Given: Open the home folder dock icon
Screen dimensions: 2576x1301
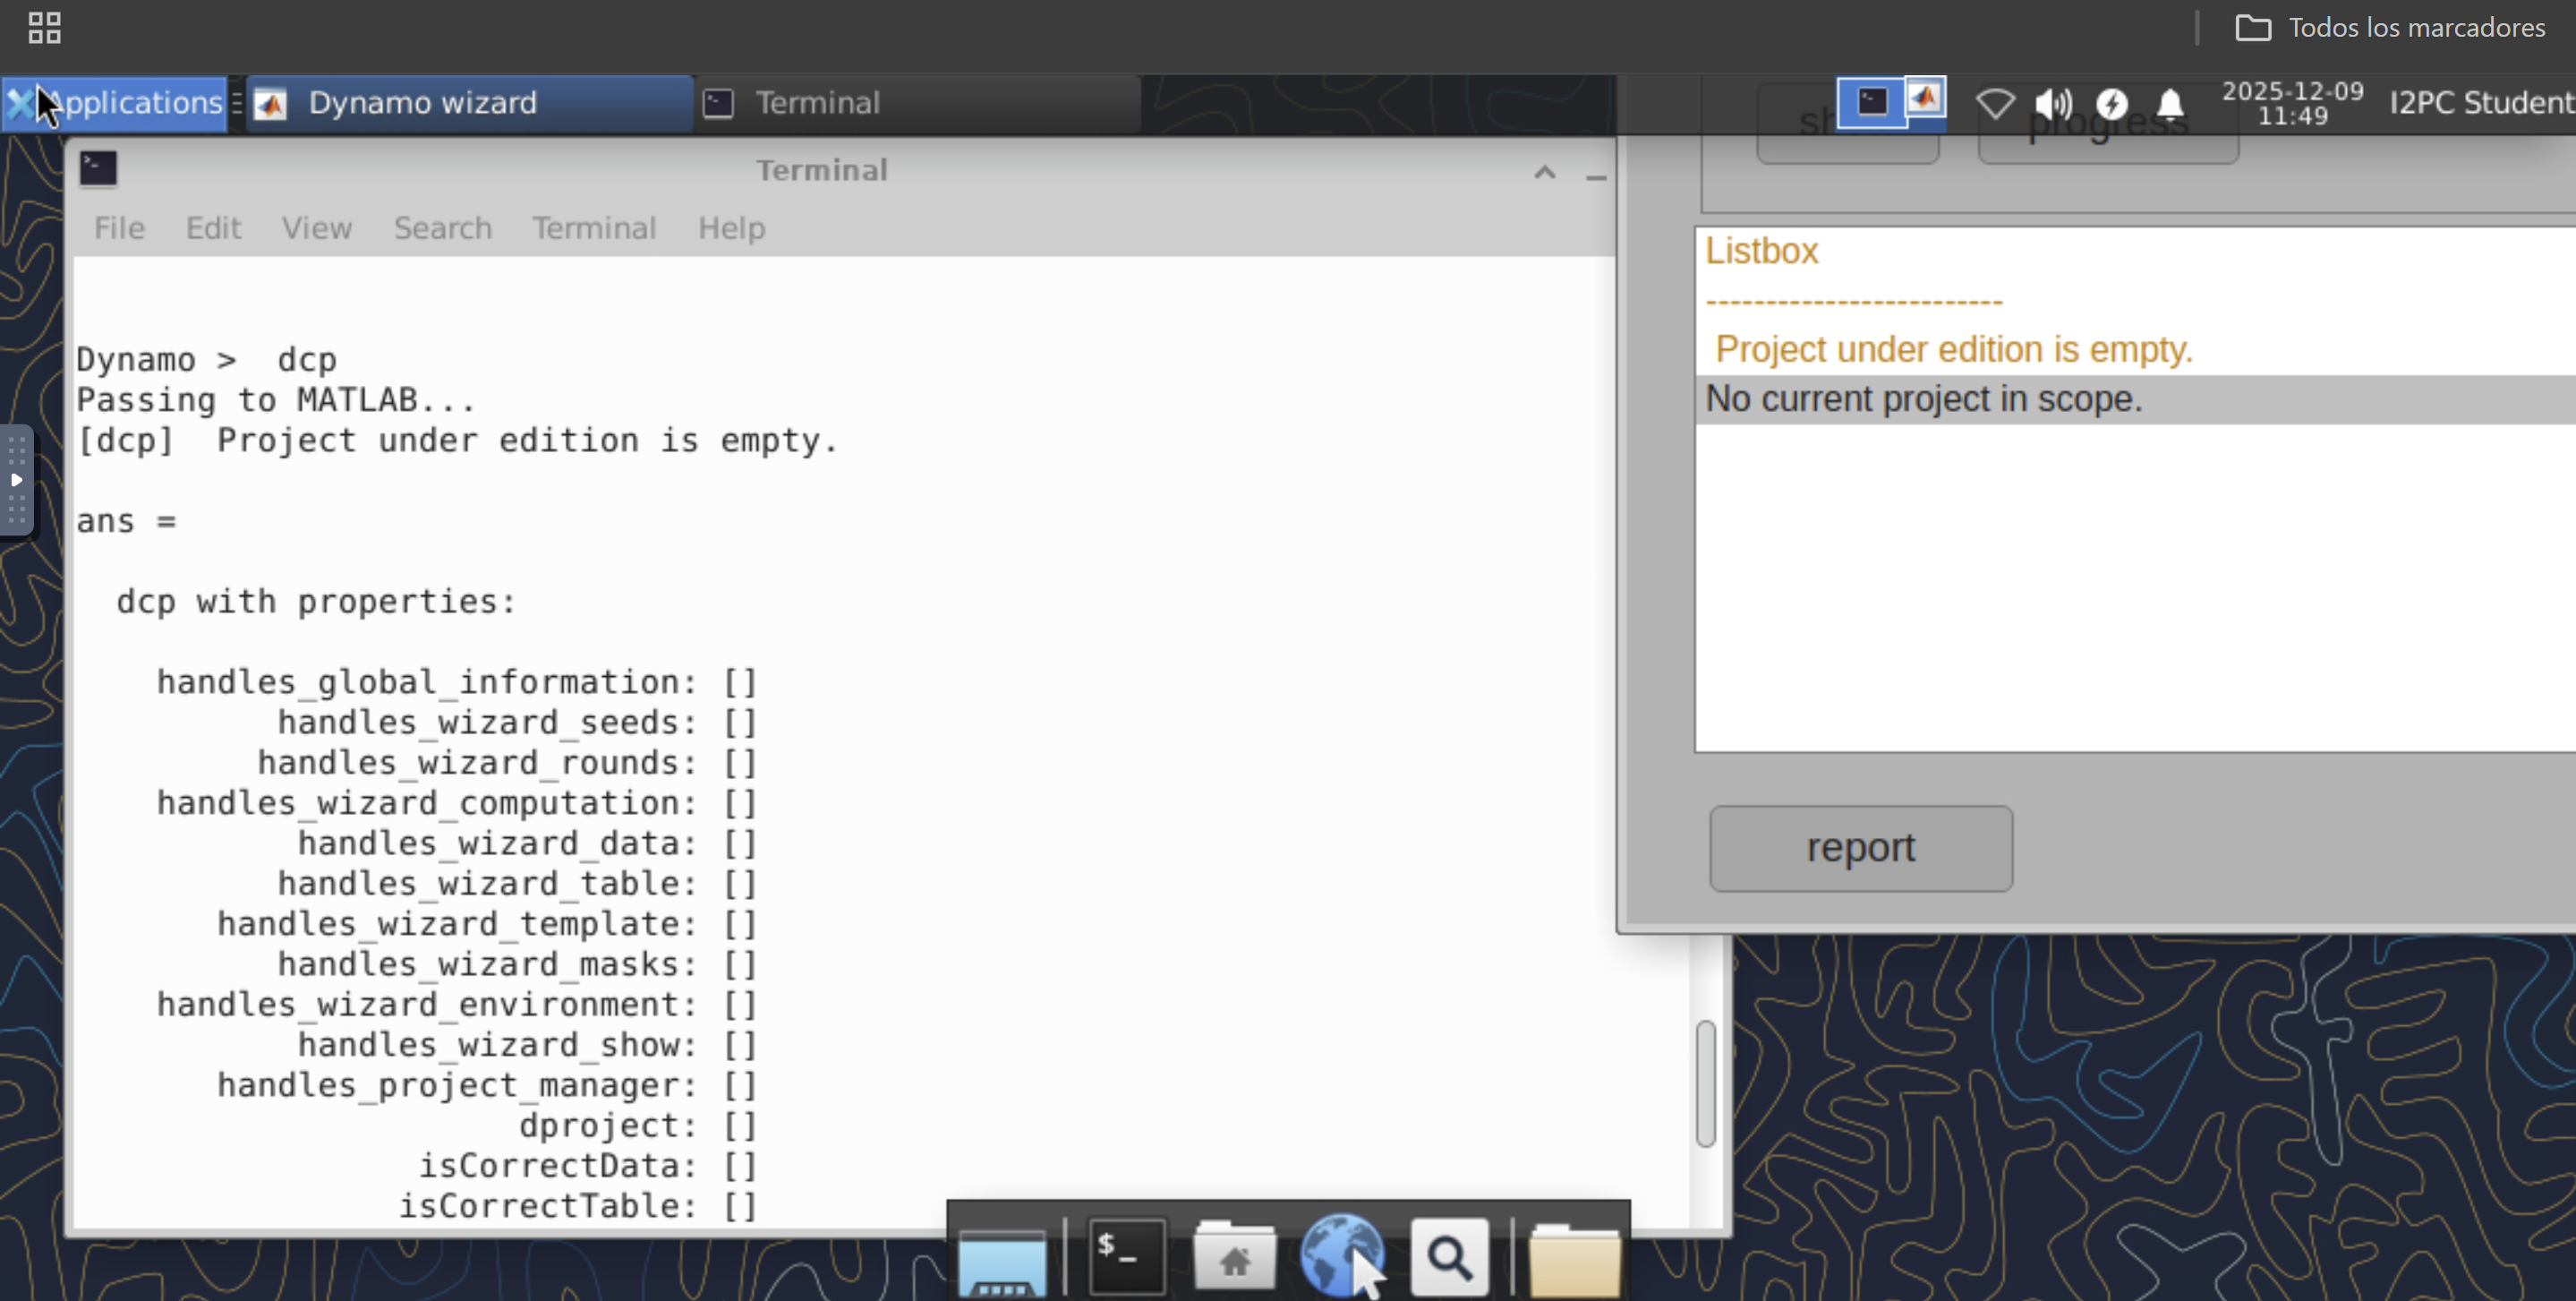Looking at the screenshot, I should click(1234, 1256).
